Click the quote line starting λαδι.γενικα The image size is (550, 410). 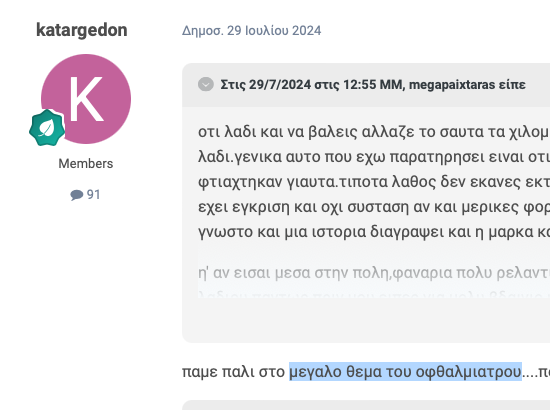(374, 157)
